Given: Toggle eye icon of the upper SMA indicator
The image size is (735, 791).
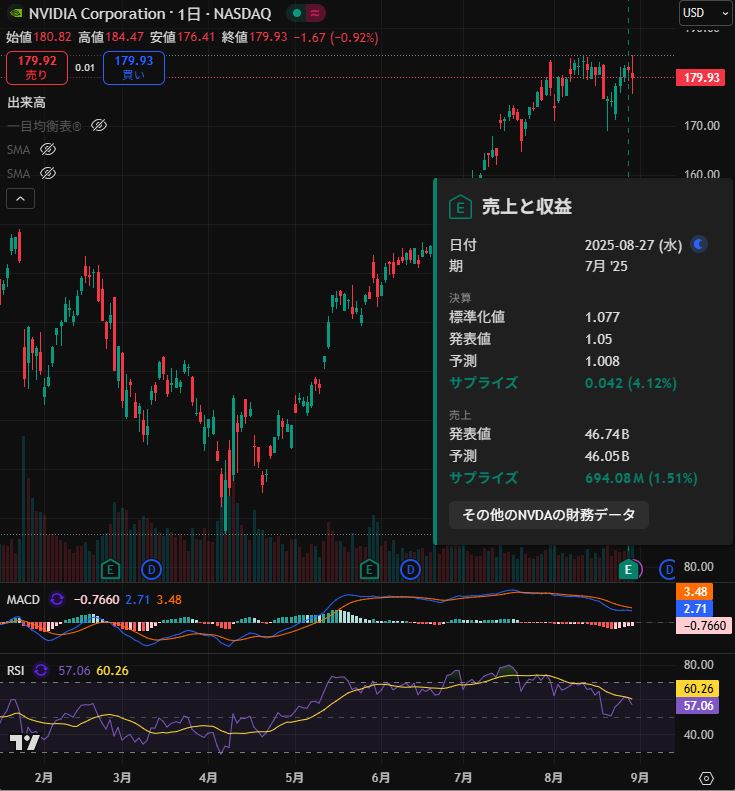Looking at the screenshot, I should (x=48, y=149).
